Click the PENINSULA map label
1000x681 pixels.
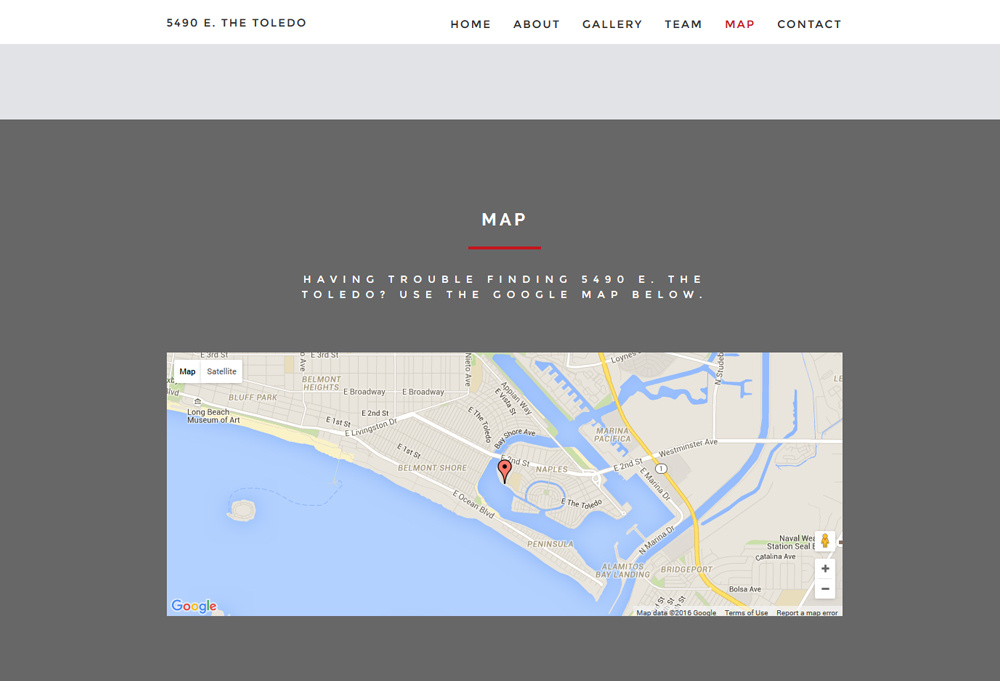550,544
